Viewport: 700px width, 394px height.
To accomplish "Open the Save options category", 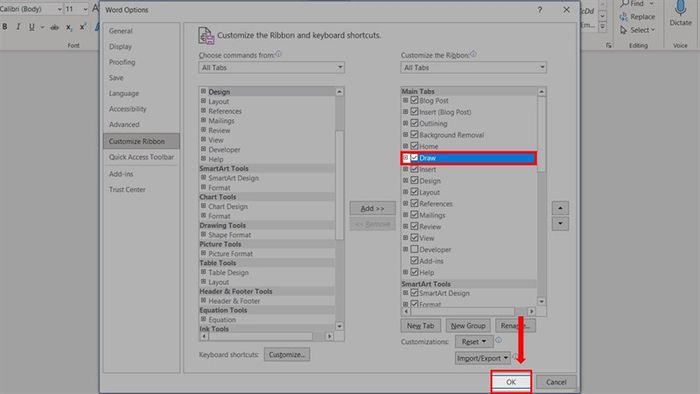I will 116,78.
